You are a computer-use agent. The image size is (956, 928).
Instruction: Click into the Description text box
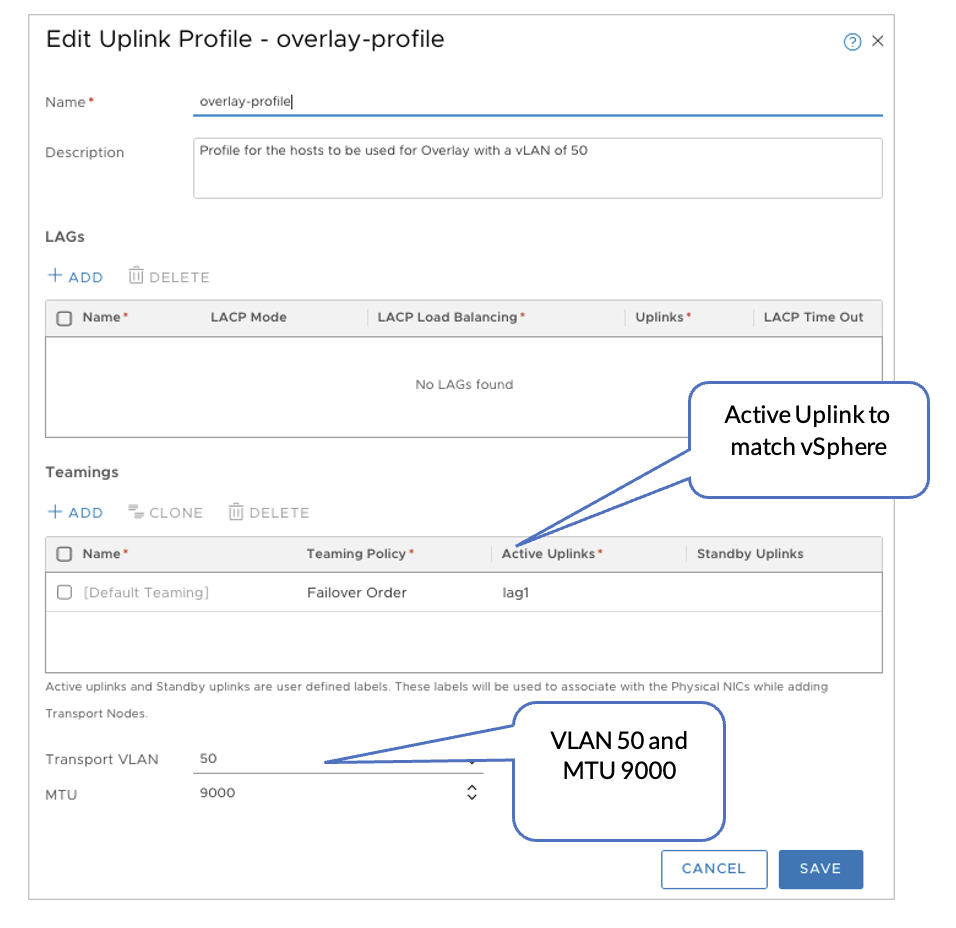tap(537, 167)
